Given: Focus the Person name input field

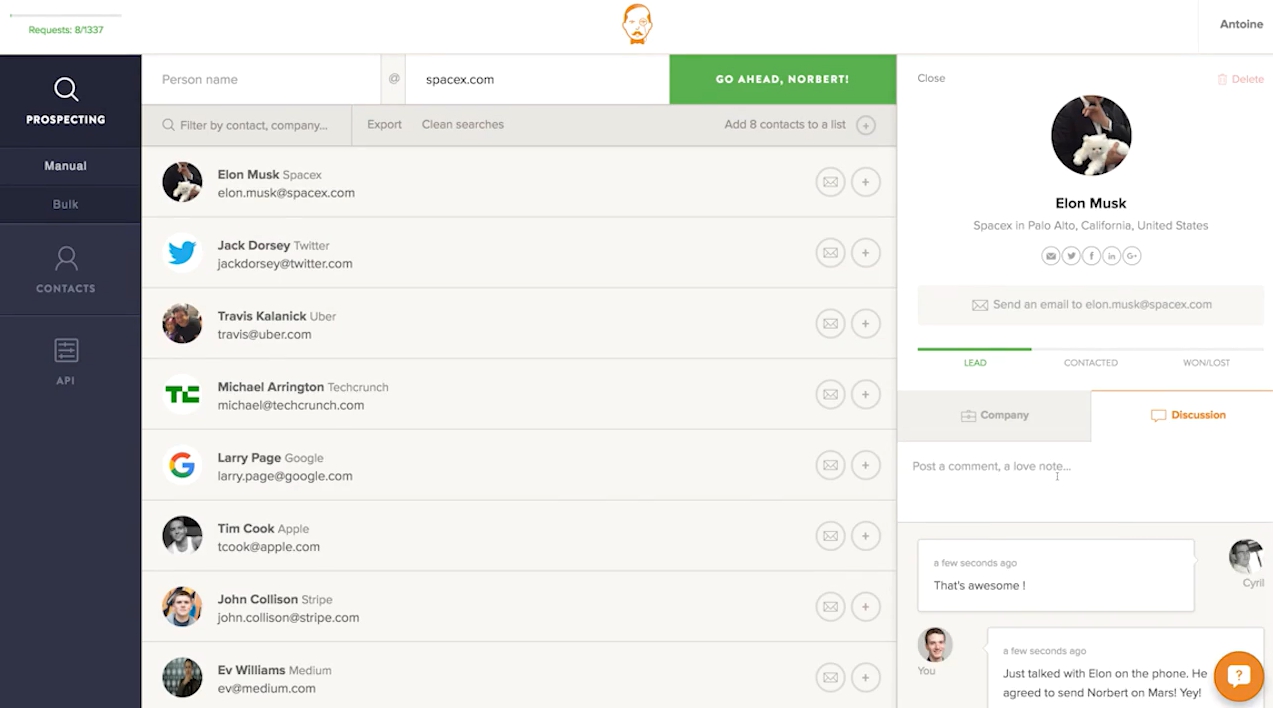Looking at the screenshot, I should coord(261,79).
